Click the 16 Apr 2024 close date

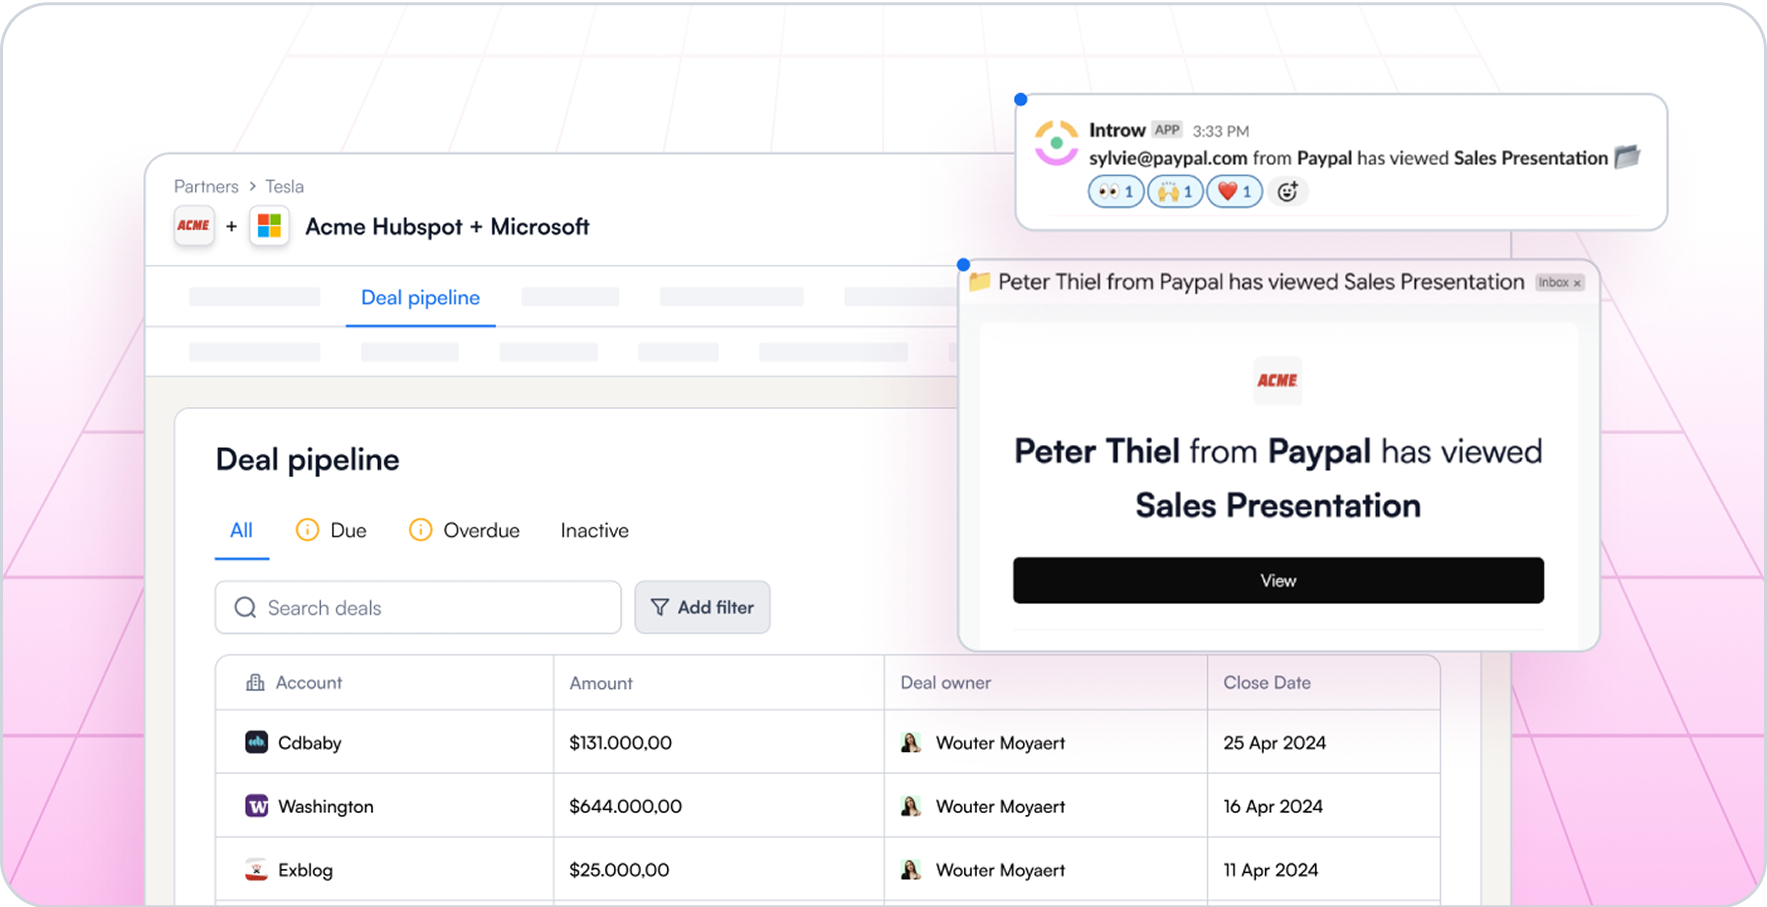(1273, 806)
